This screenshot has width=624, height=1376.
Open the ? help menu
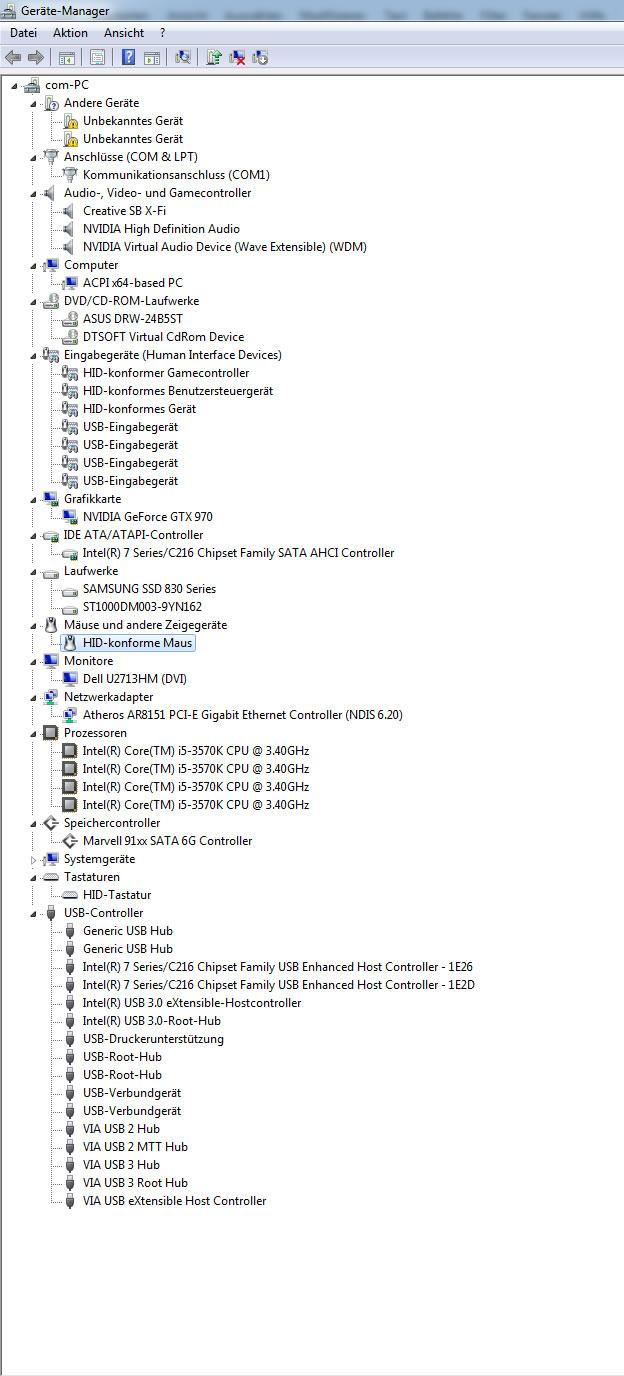[x=162, y=33]
